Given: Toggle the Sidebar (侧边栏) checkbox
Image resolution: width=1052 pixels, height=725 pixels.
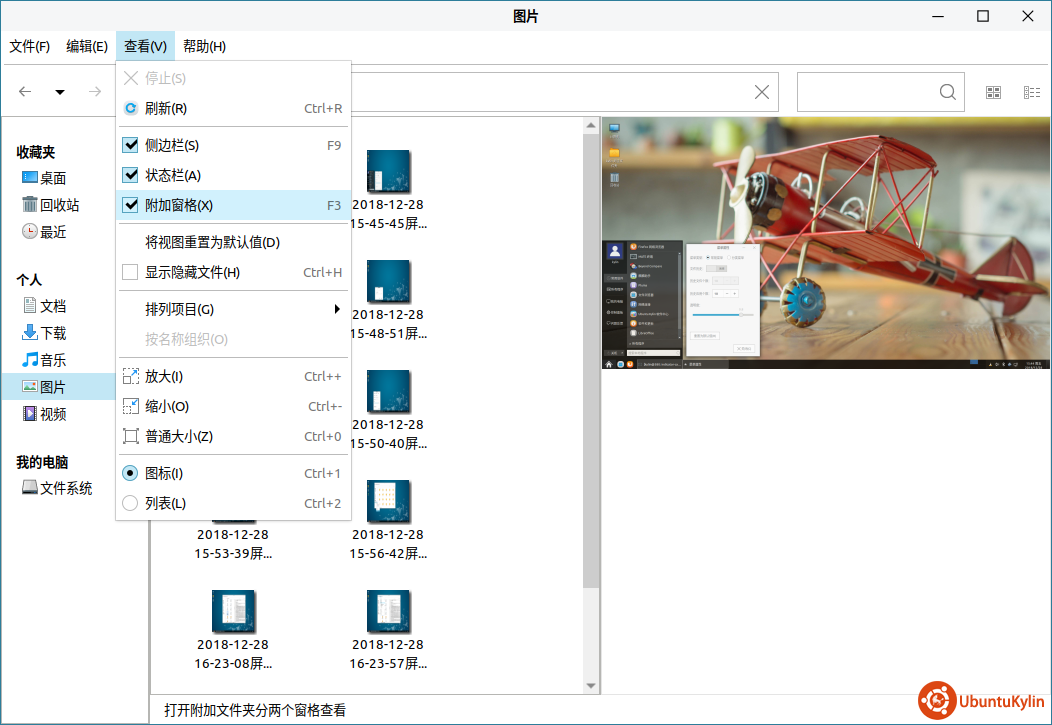Looking at the screenshot, I should pos(130,145).
